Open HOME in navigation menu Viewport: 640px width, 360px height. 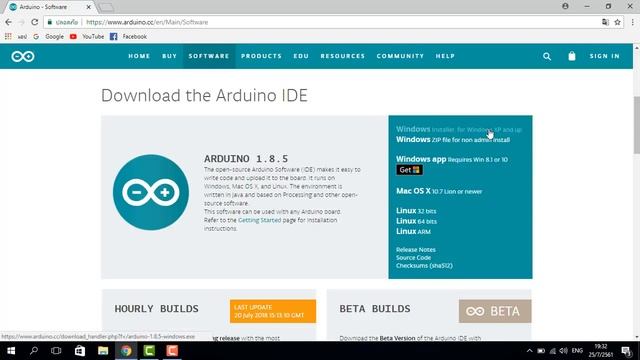pyautogui.click(x=139, y=56)
